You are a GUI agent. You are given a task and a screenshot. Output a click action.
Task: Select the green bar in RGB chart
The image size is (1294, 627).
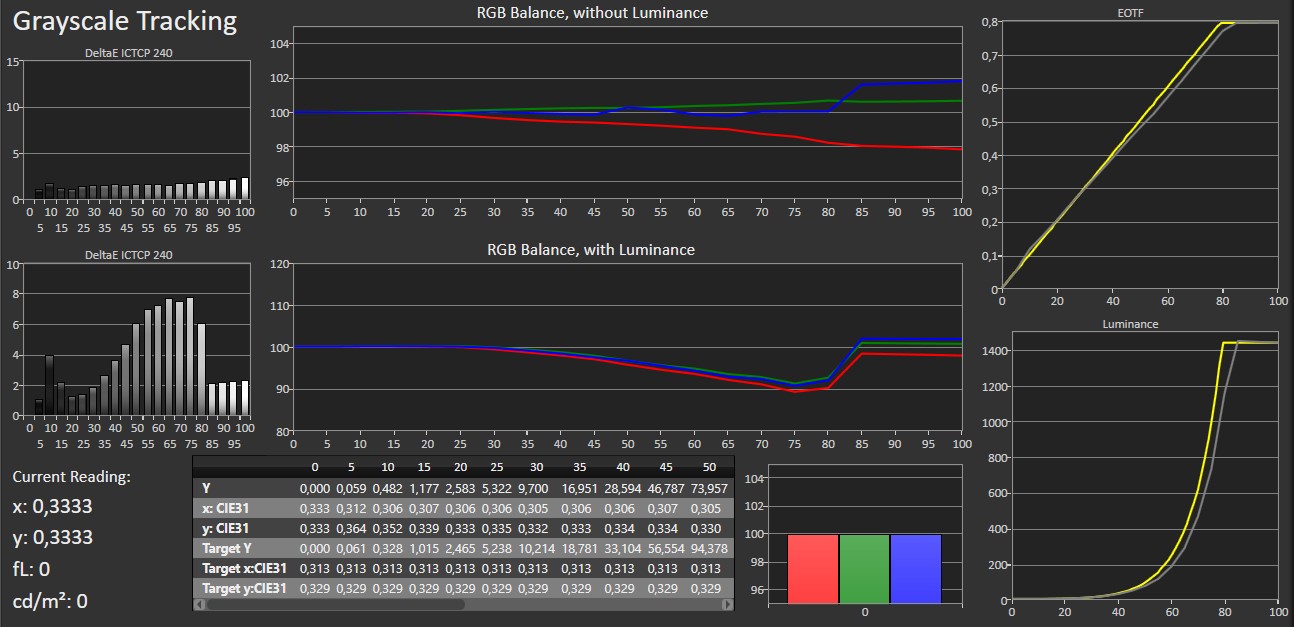(x=863, y=569)
